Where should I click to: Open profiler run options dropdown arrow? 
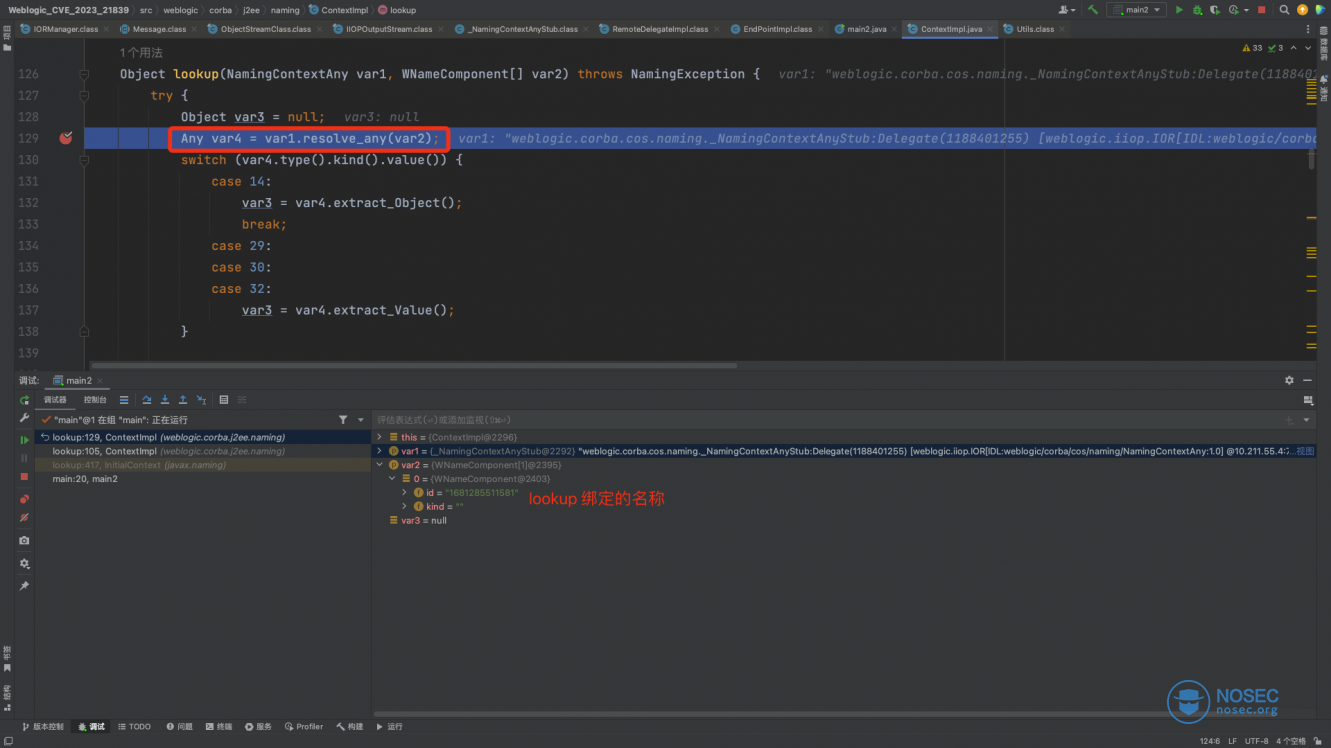(x=1245, y=10)
